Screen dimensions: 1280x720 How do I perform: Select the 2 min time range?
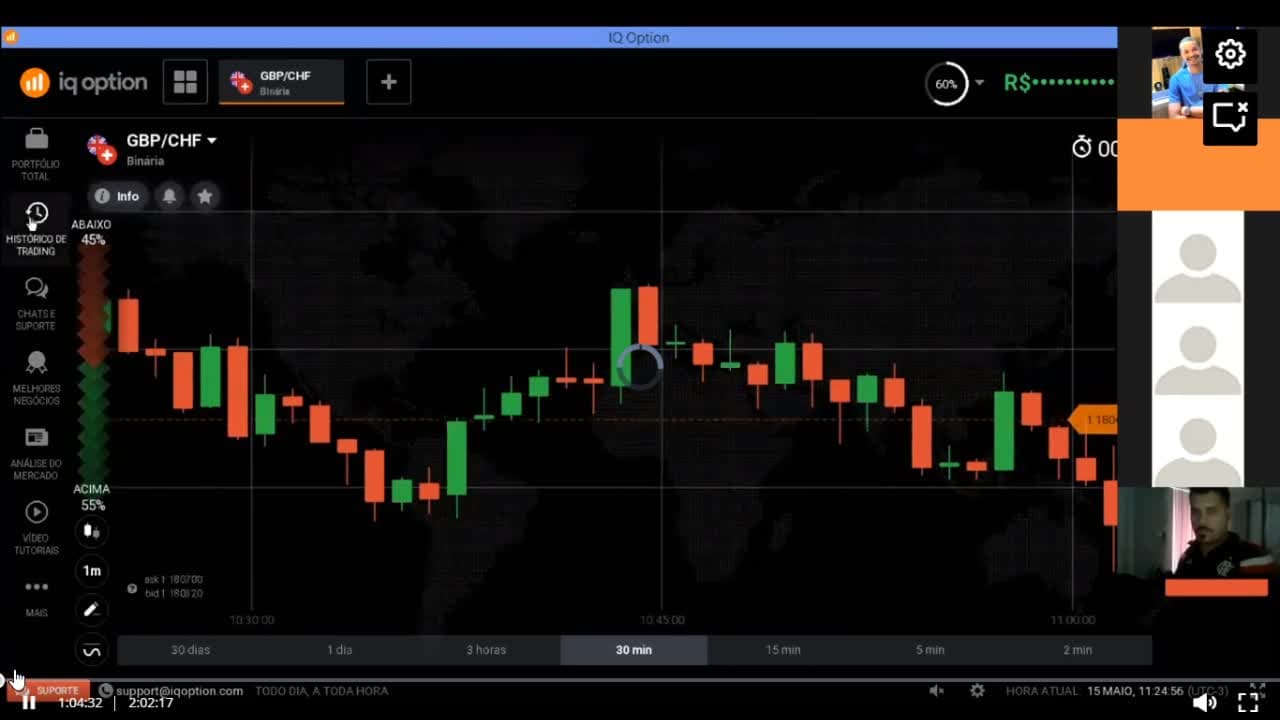pyautogui.click(x=1078, y=650)
